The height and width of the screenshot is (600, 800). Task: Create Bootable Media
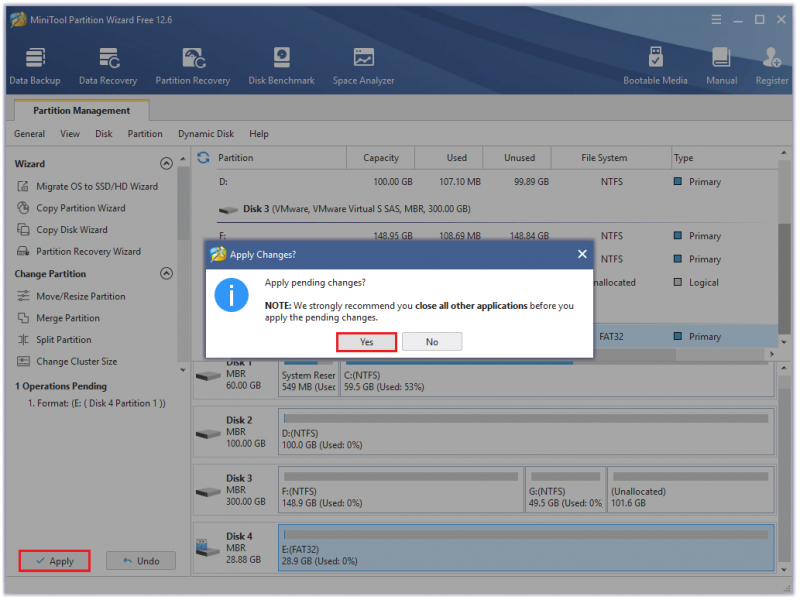click(x=656, y=66)
